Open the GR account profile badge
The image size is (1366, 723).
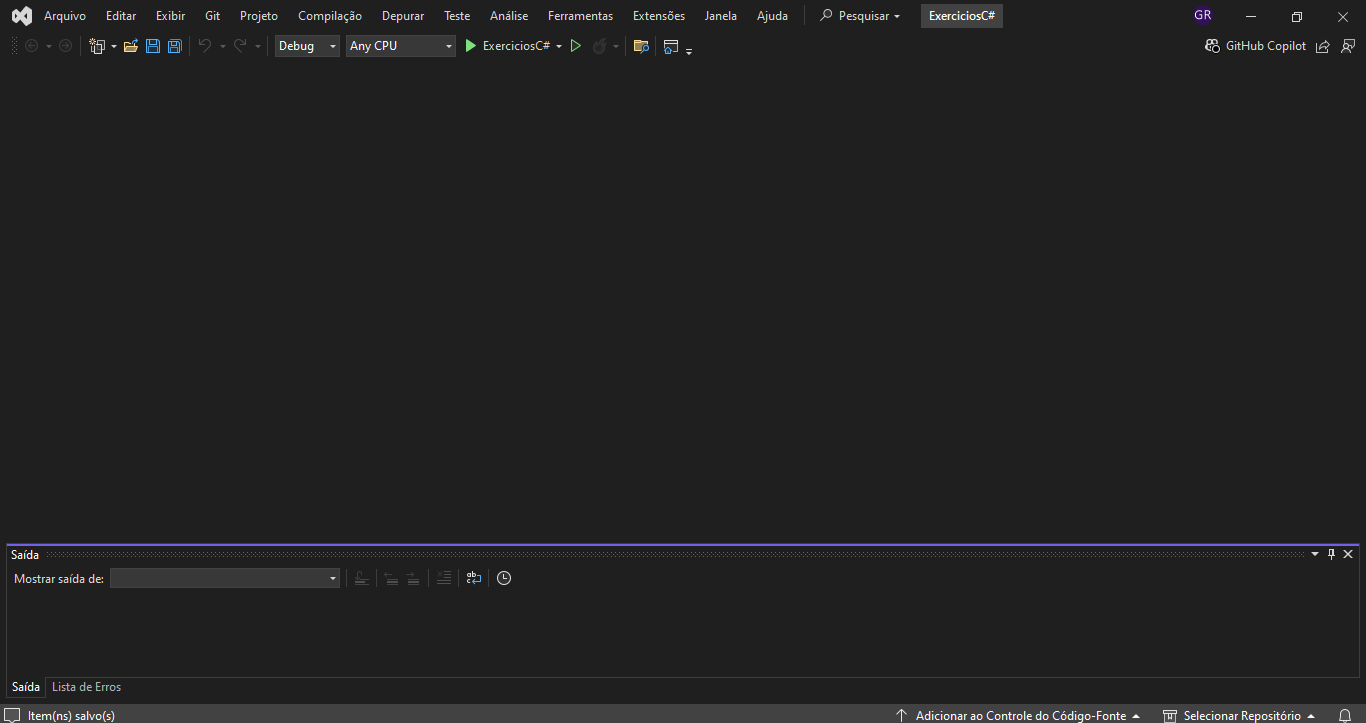tap(1203, 16)
